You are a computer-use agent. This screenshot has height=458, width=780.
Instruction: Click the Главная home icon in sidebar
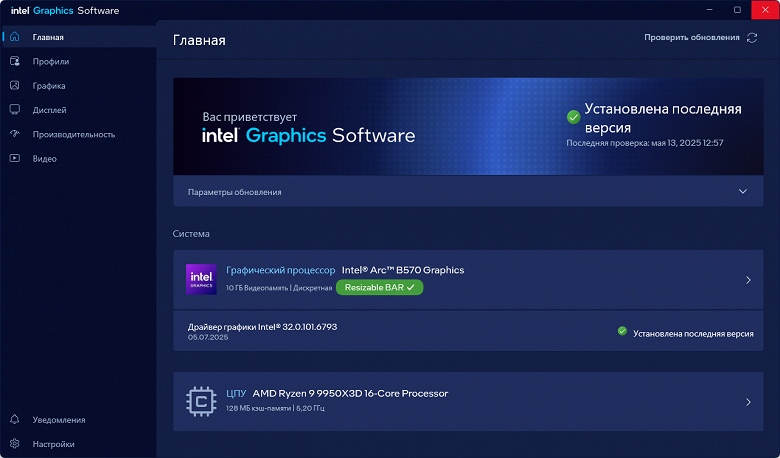click(14, 37)
